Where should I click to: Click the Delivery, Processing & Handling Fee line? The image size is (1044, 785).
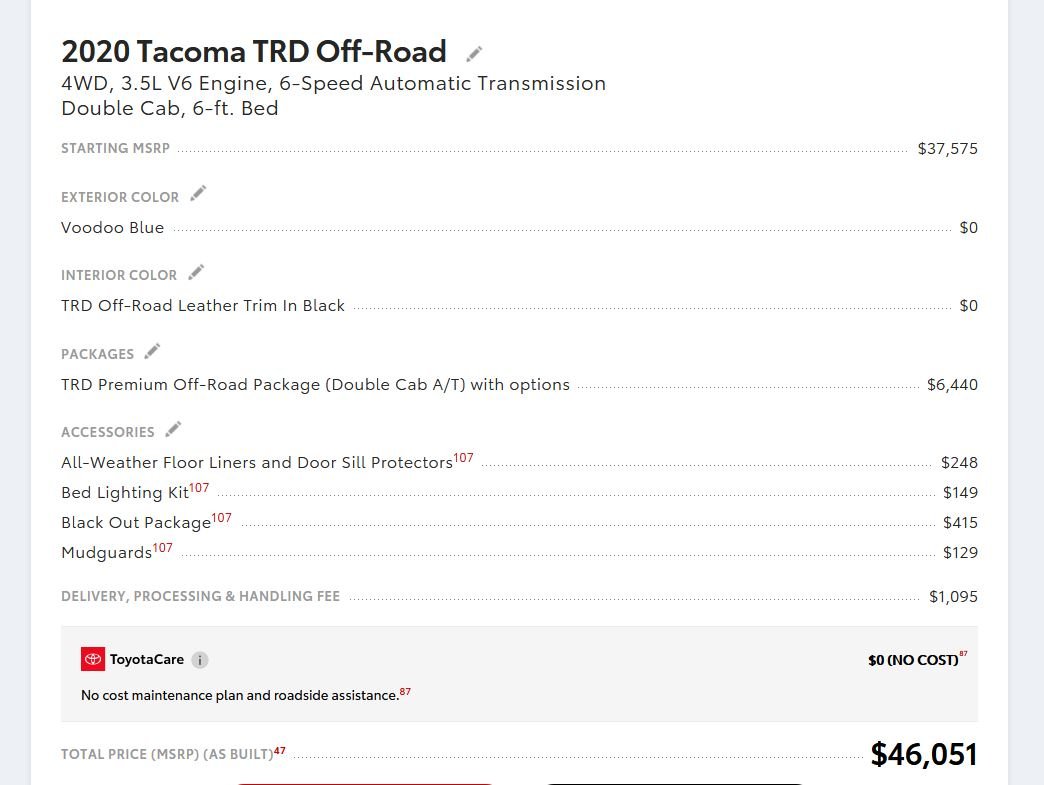519,597
